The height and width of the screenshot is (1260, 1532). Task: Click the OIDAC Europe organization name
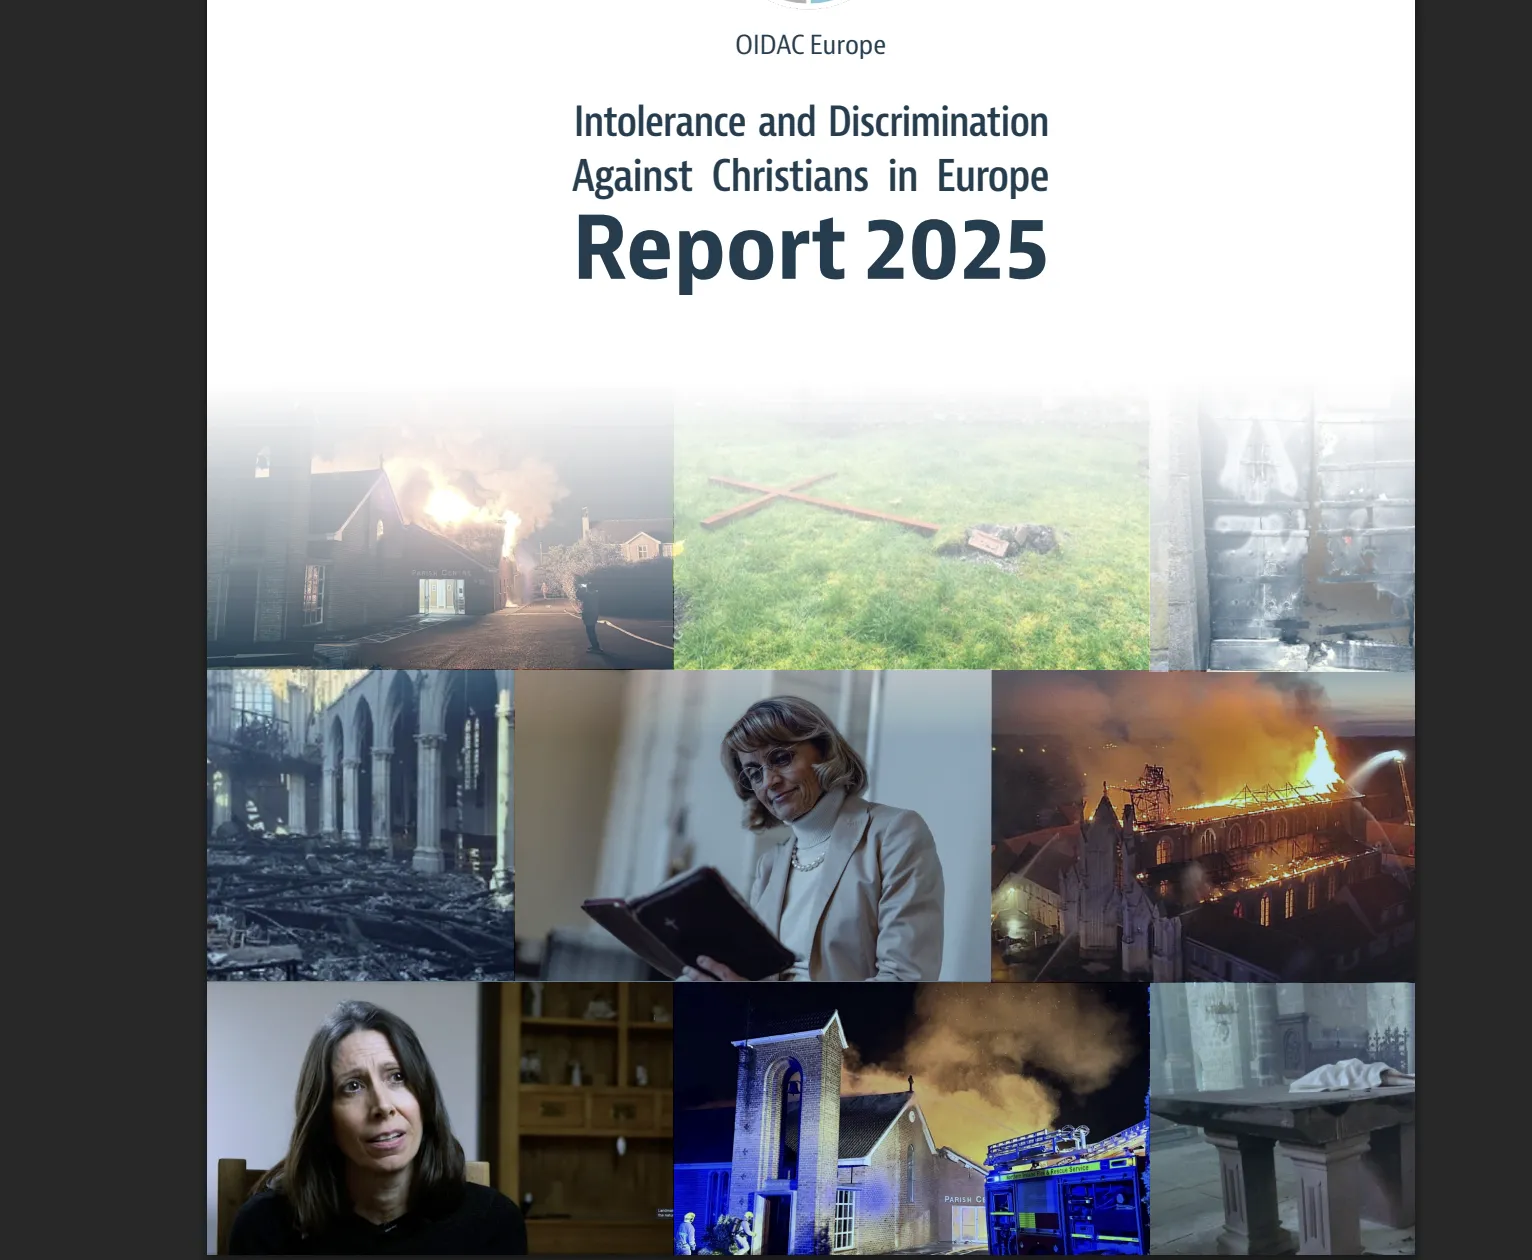click(x=810, y=45)
